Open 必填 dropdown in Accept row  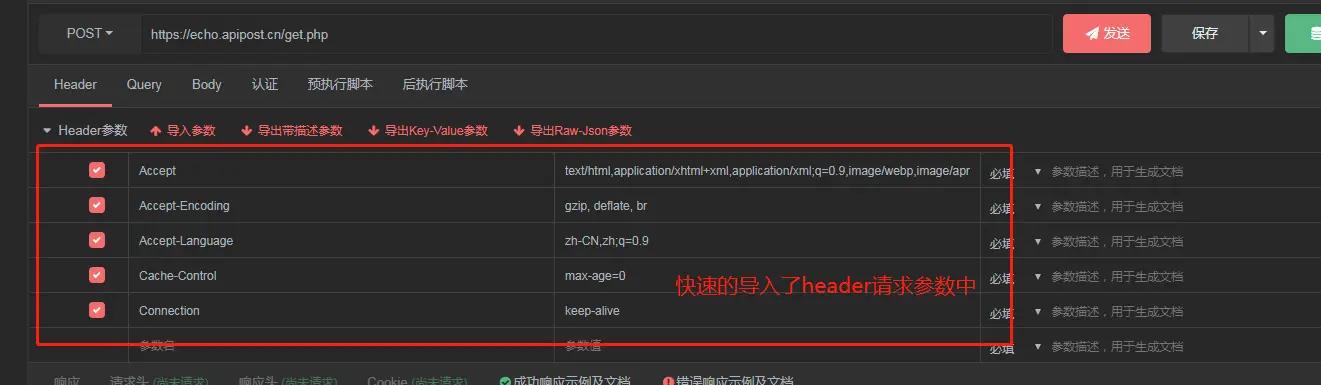(x=1015, y=172)
